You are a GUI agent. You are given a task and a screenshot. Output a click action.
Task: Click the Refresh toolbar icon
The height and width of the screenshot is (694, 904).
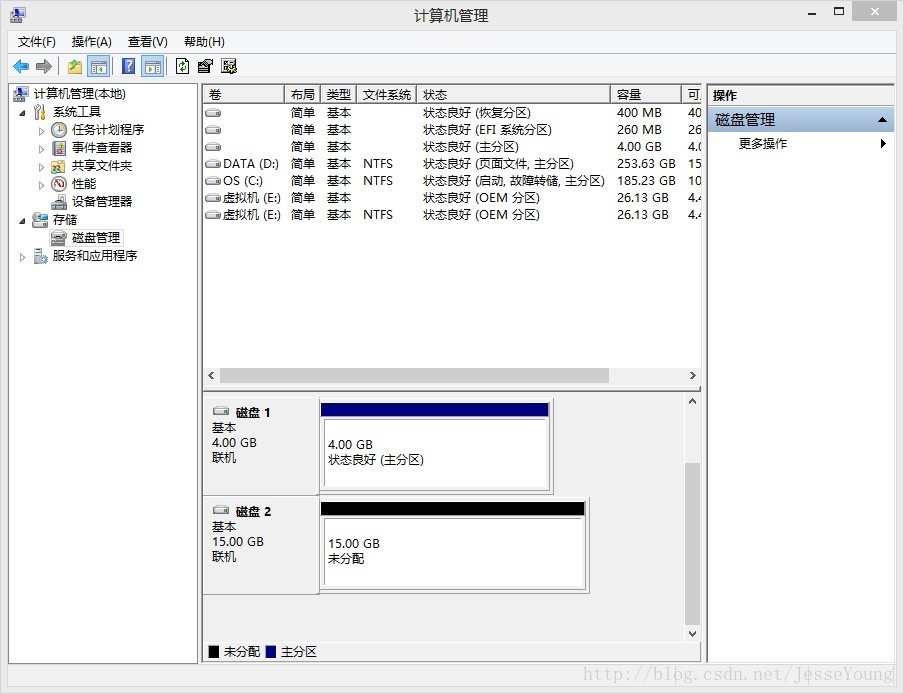[182, 66]
